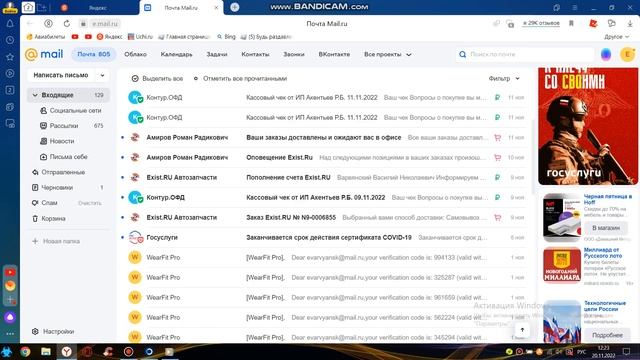This screenshot has width=640, height=360.
Task: Open favorites star in browser sidebar
Action: coord(10,57)
